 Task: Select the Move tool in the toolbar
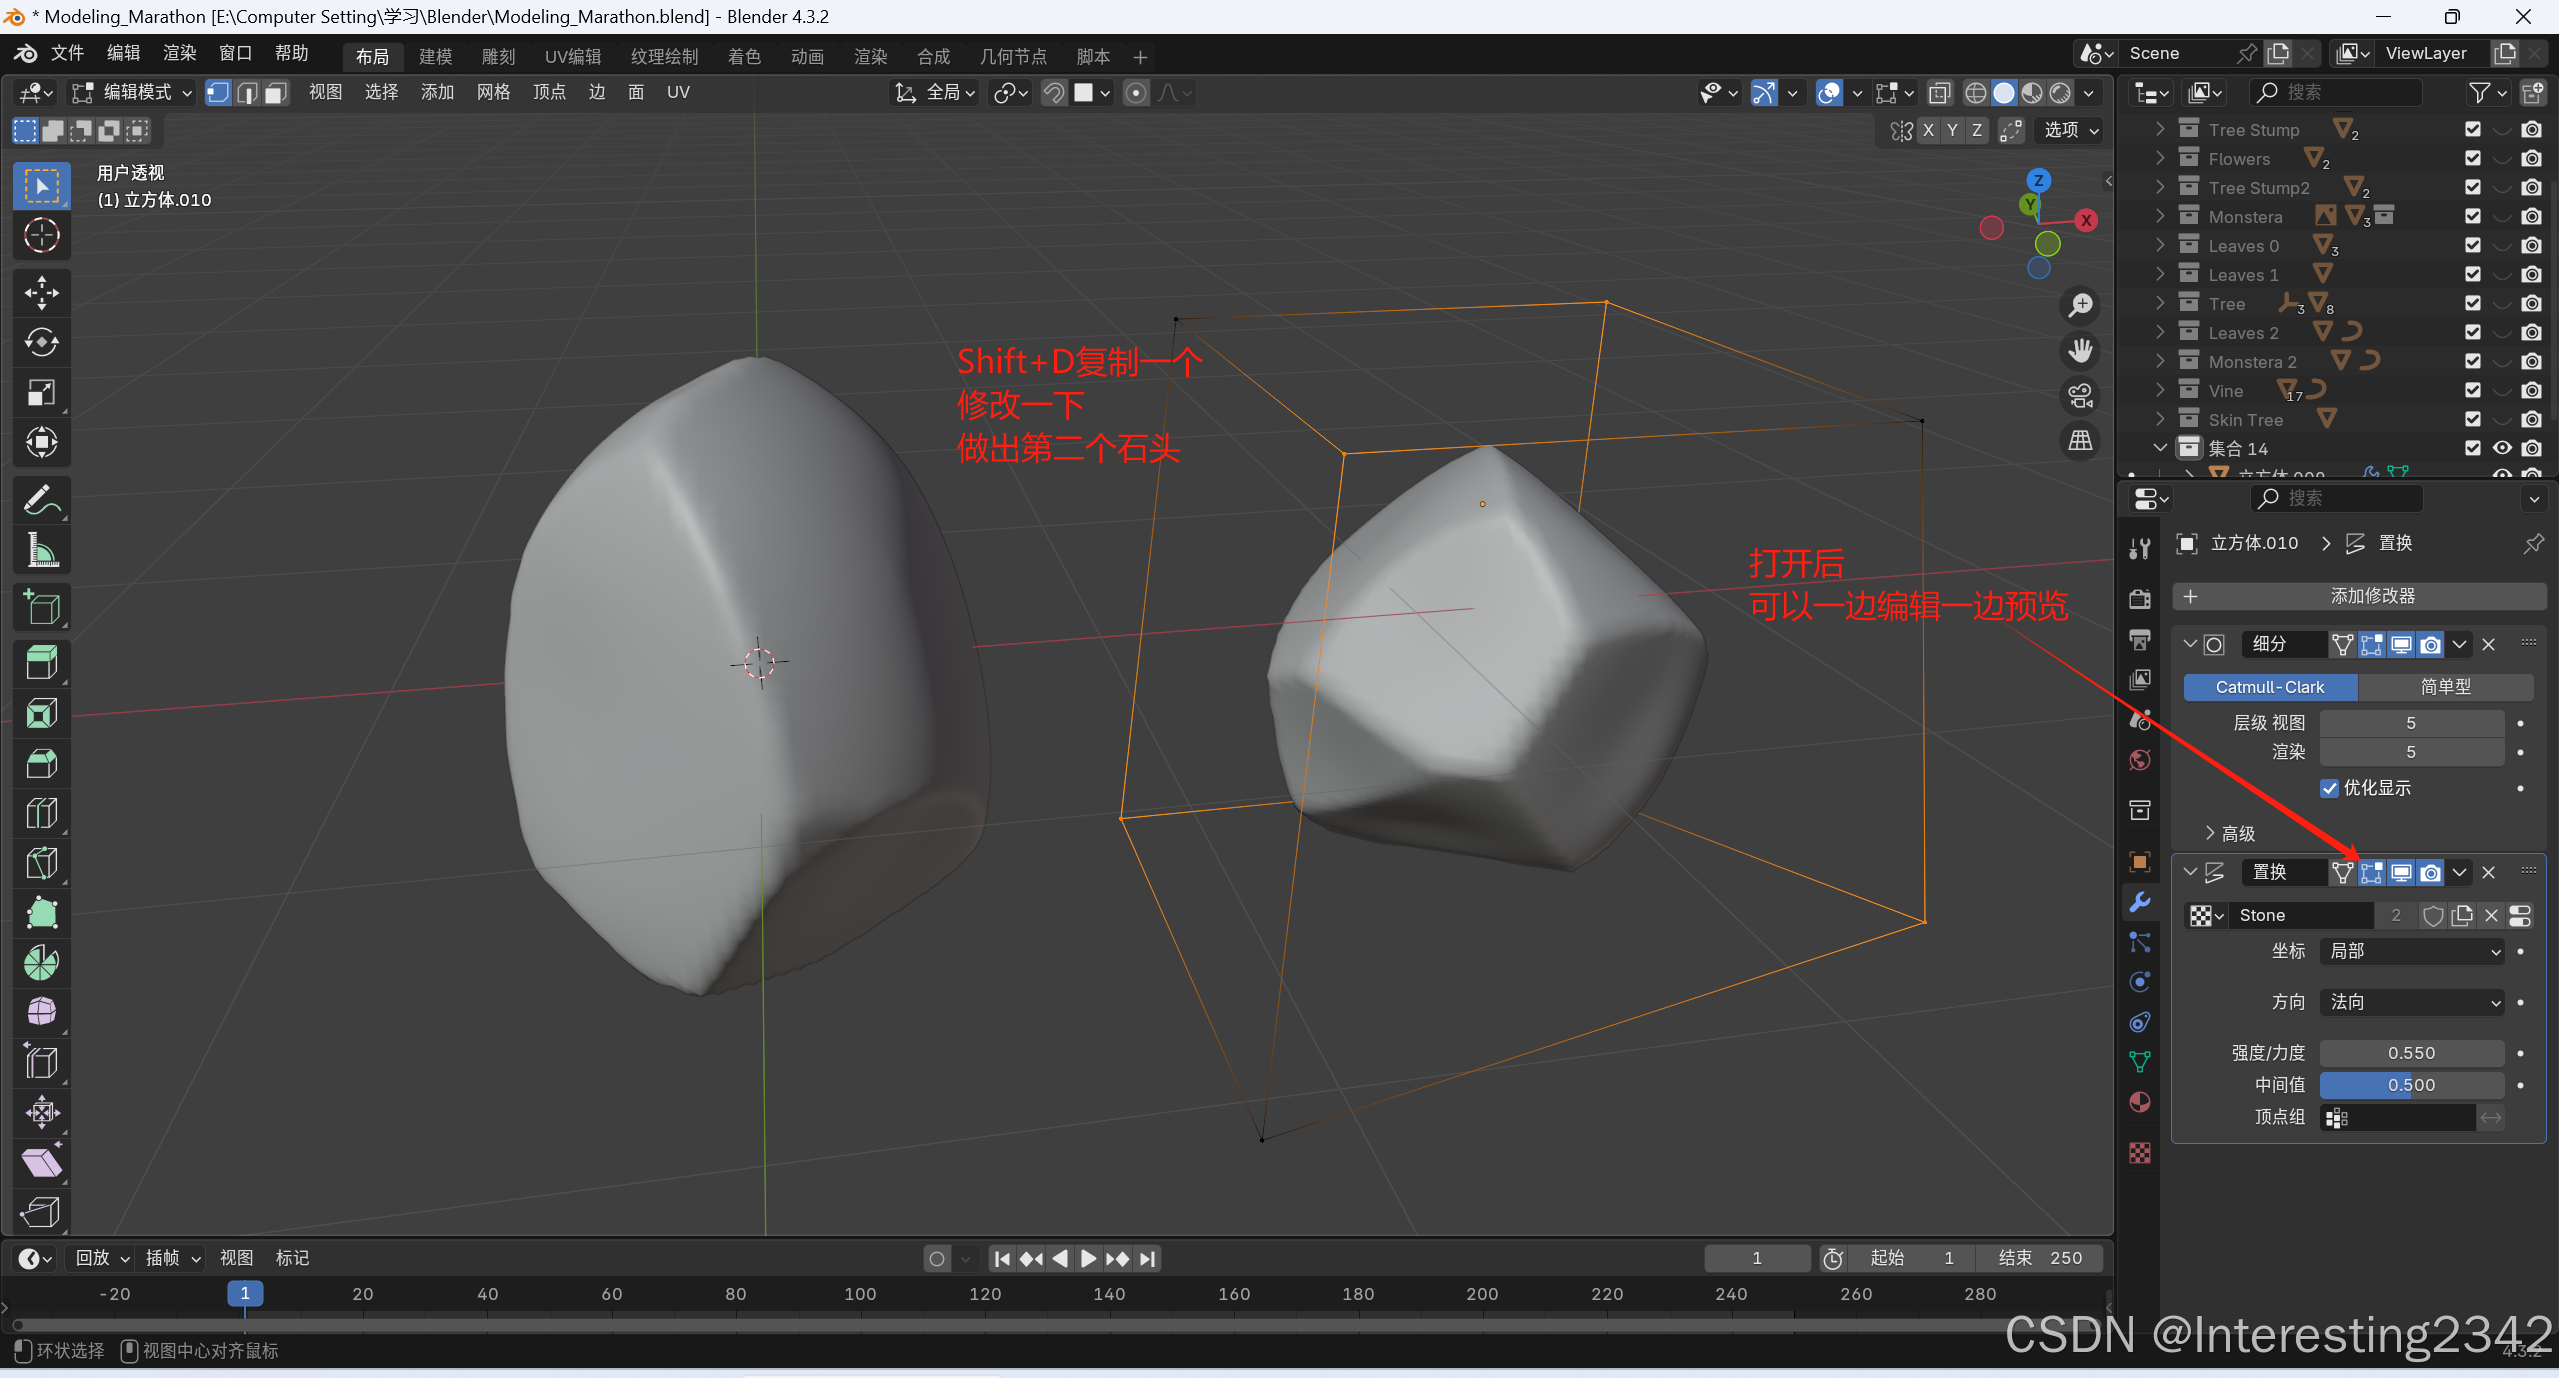[41, 293]
